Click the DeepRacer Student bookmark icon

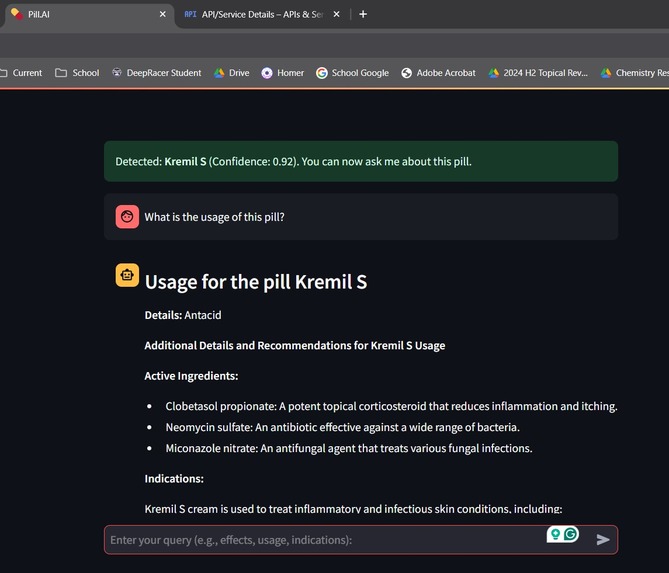(x=116, y=73)
